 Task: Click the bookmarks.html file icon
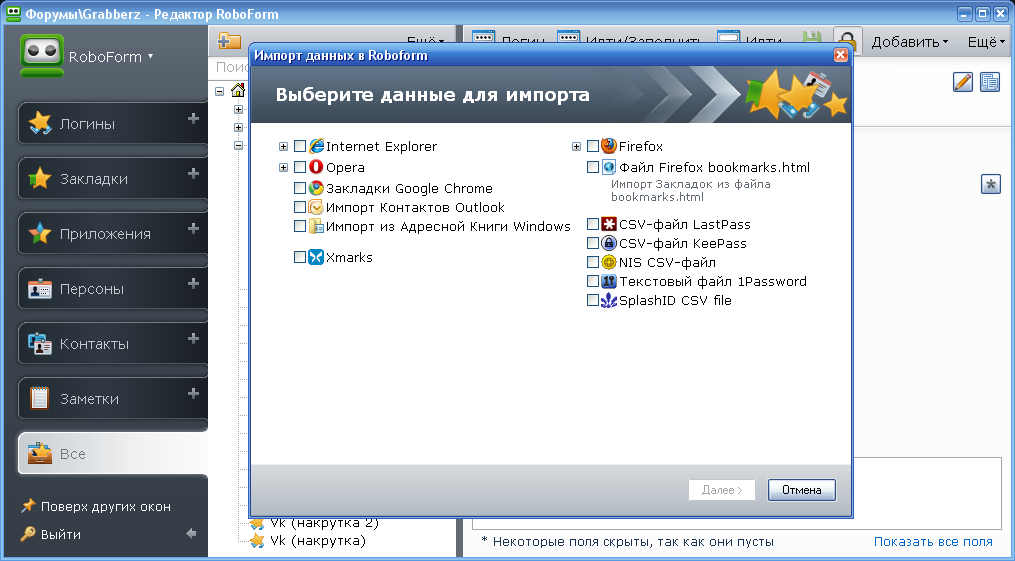coord(608,167)
